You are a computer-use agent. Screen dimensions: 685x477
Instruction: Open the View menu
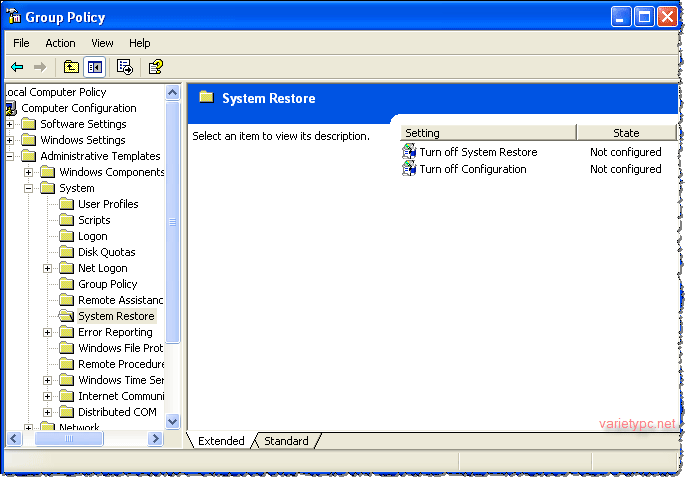pyautogui.click(x=102, y=43)
